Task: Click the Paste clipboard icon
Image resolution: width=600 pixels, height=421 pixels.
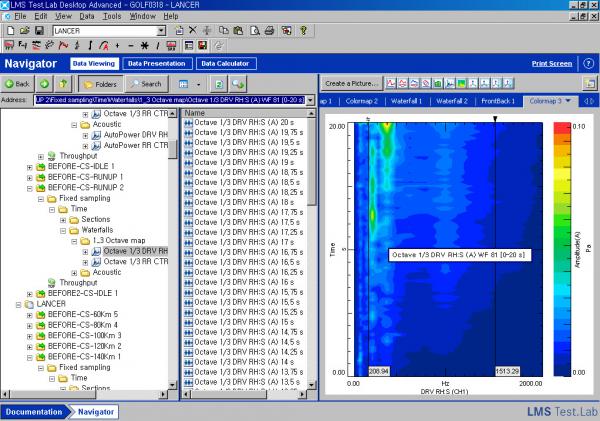Action: click(238, 31)
